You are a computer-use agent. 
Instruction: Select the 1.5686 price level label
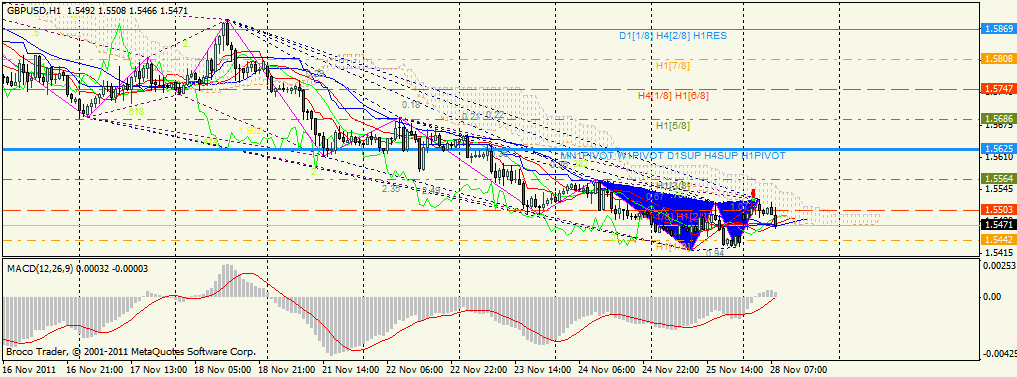tap(998, 119)
